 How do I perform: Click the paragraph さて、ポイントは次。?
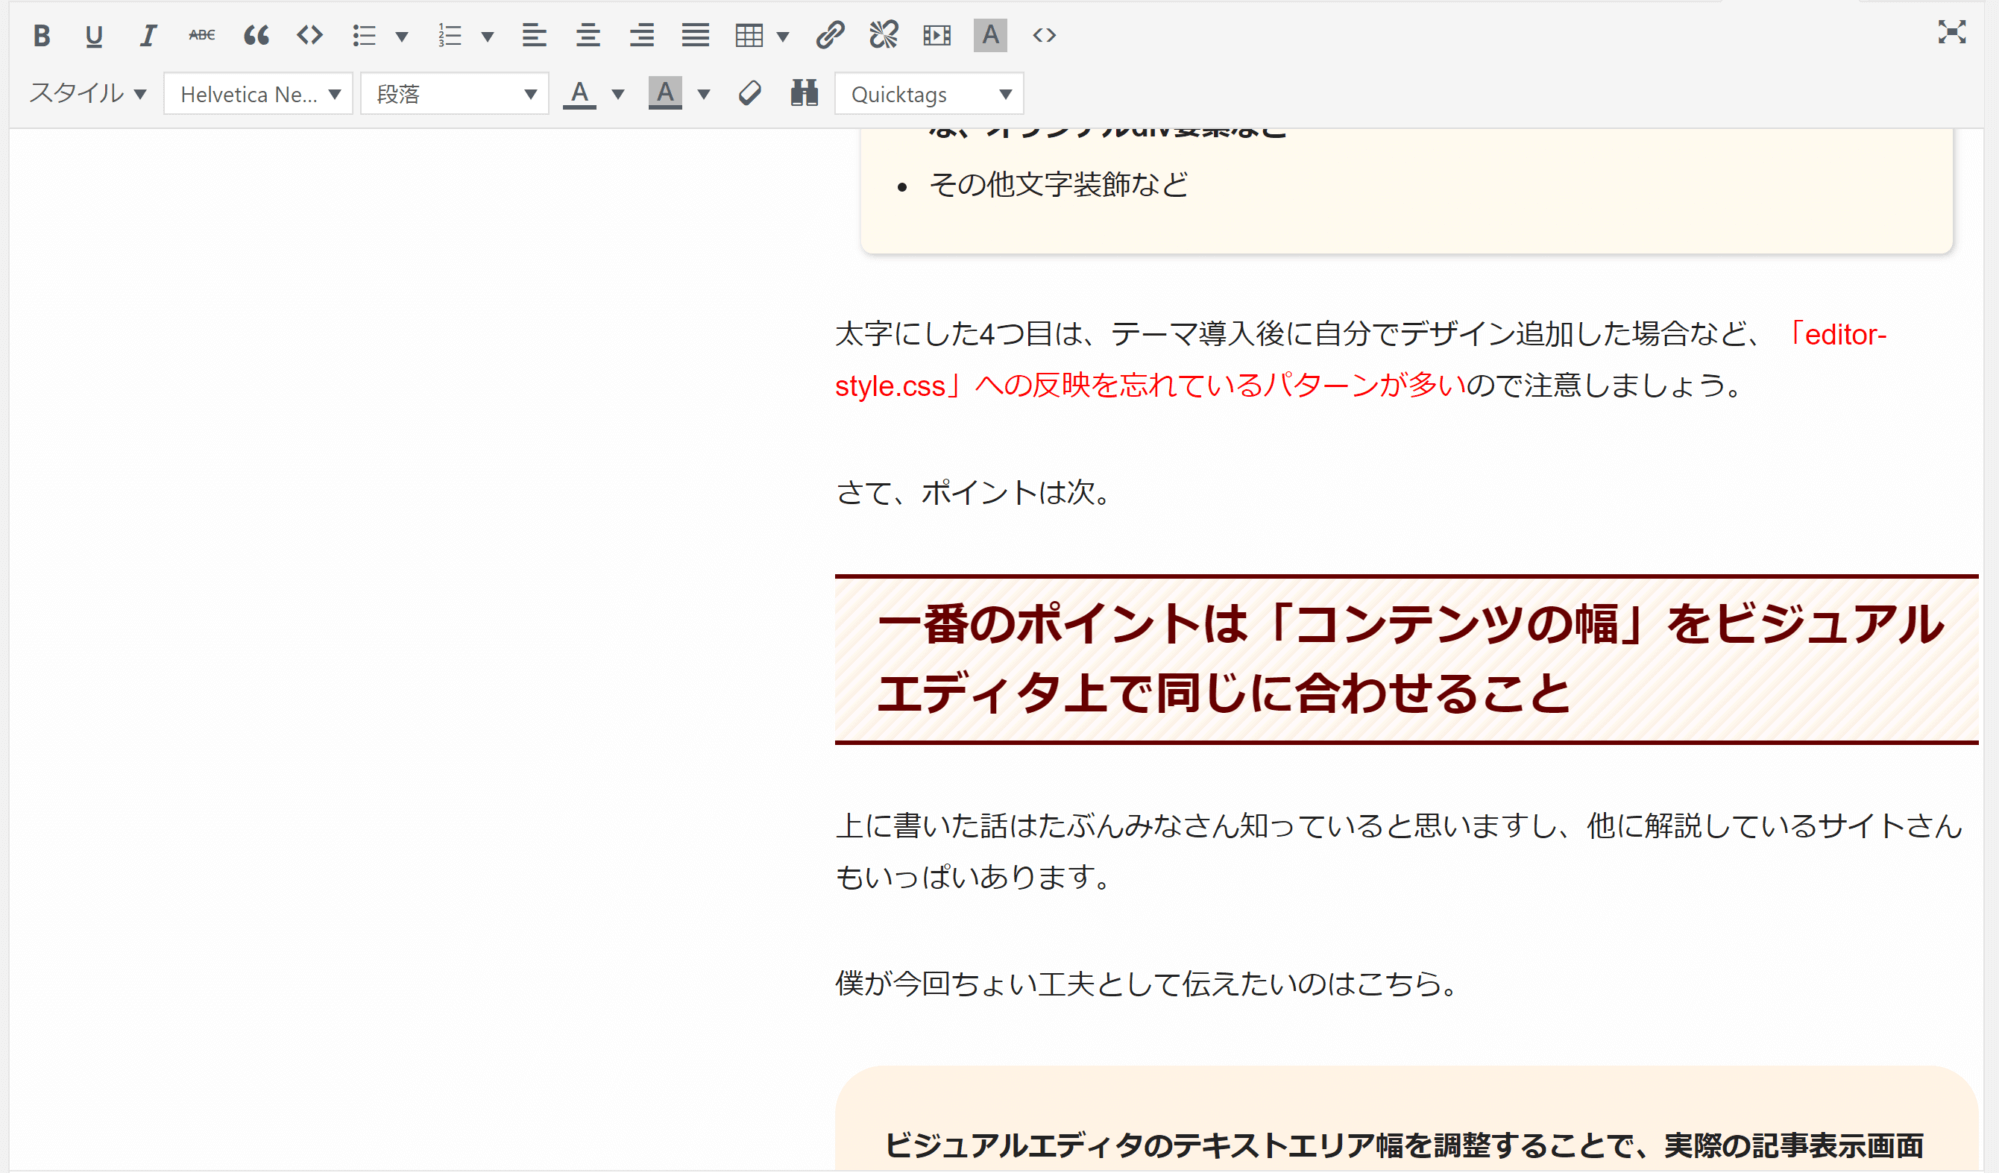[976, 493]
